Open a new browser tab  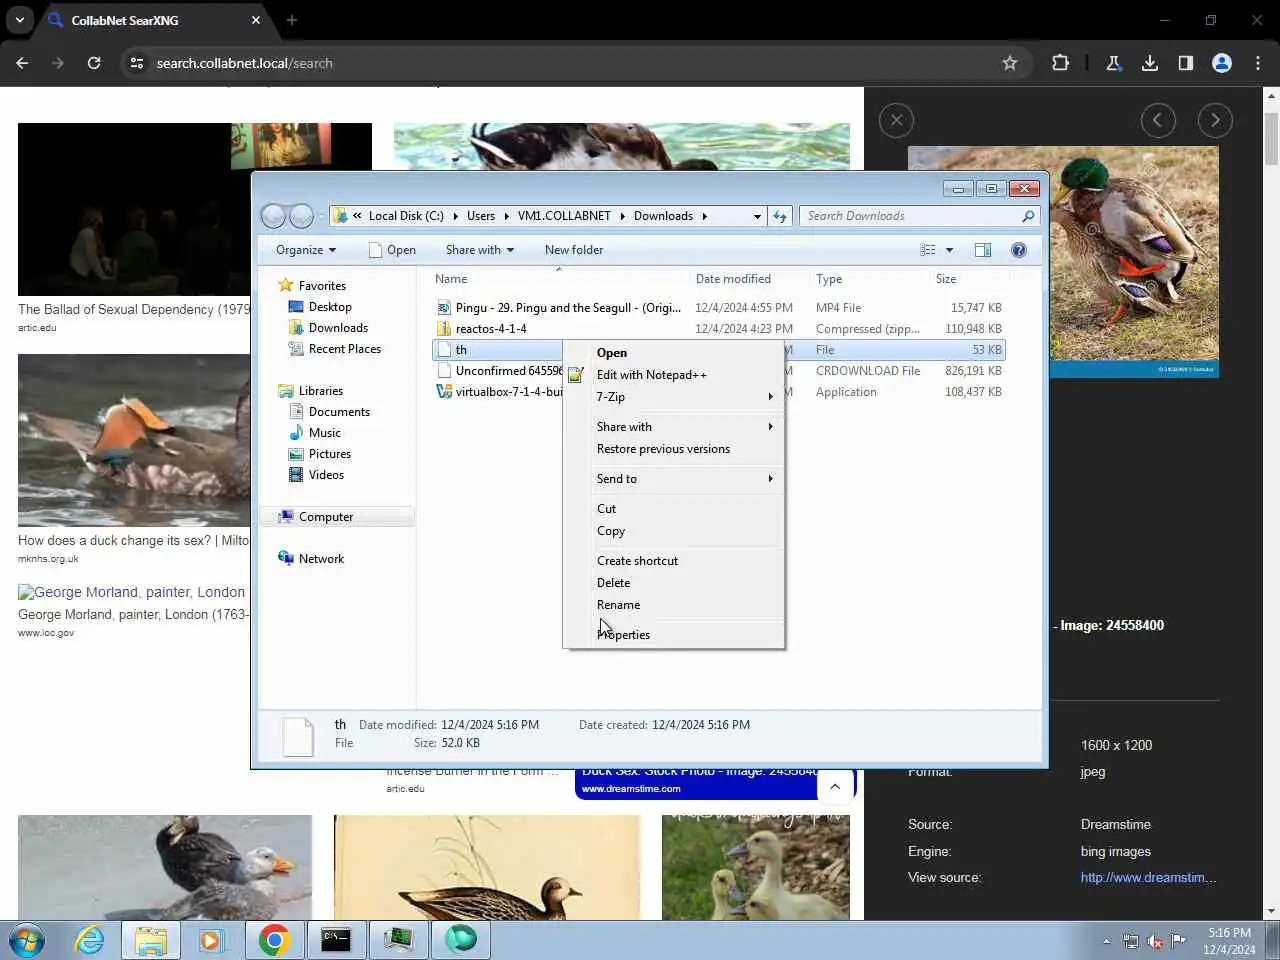tap(292, 20)
